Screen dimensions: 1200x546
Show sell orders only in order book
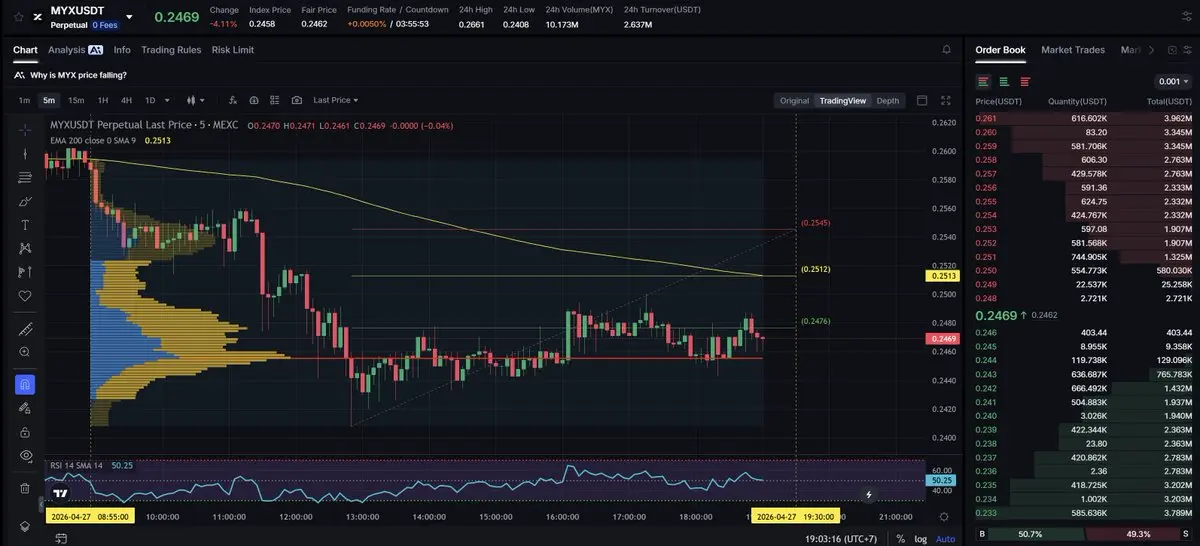tap(1024, 82)
